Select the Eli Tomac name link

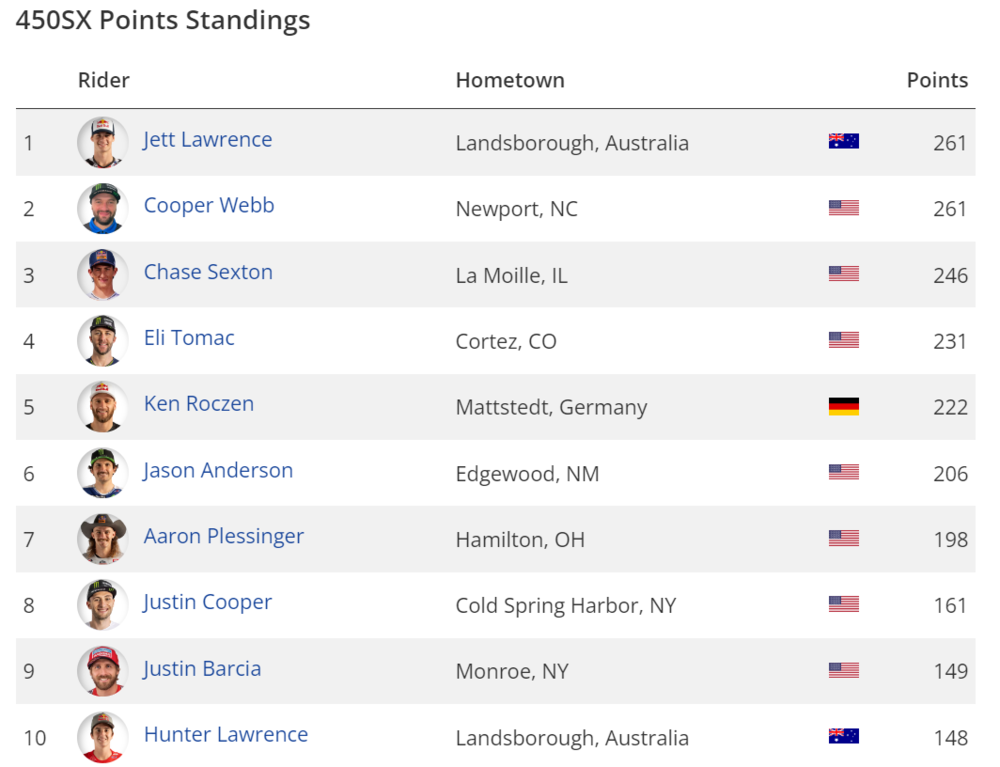(189, 337)
